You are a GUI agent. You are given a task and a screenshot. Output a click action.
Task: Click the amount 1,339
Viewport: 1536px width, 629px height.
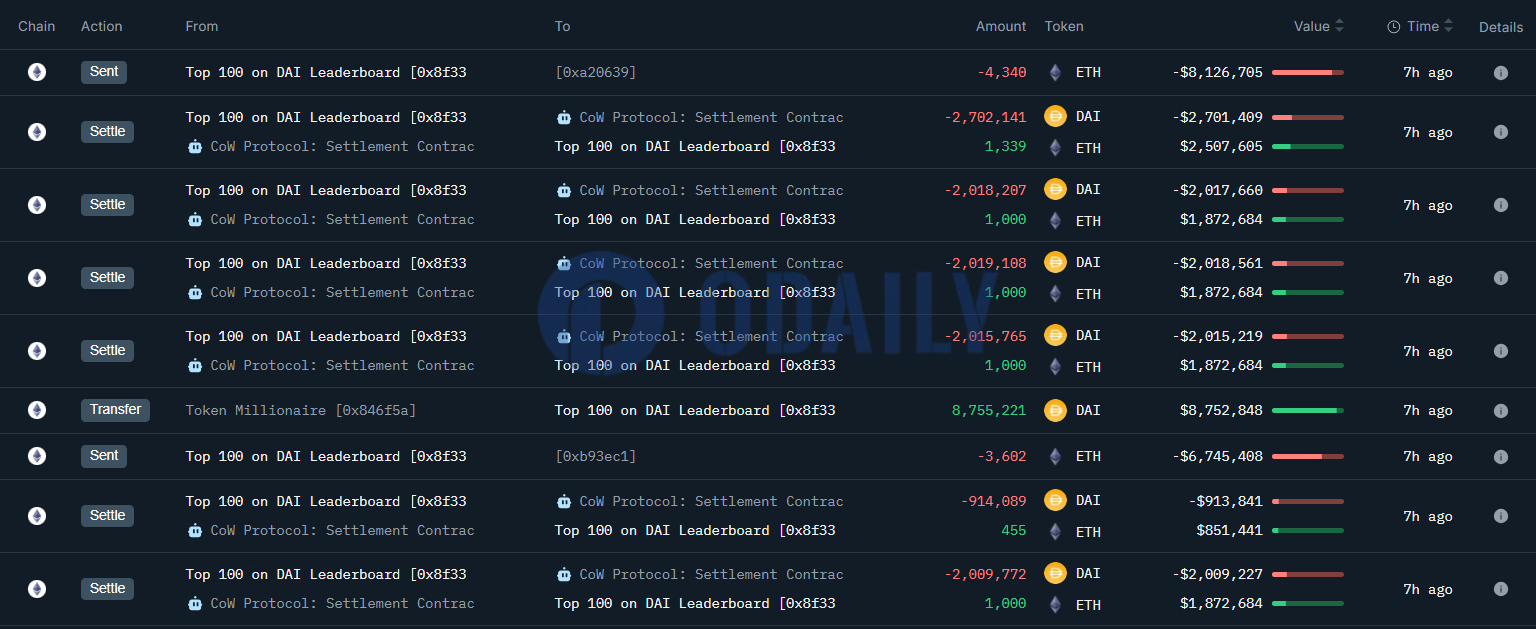[1005, 146]
